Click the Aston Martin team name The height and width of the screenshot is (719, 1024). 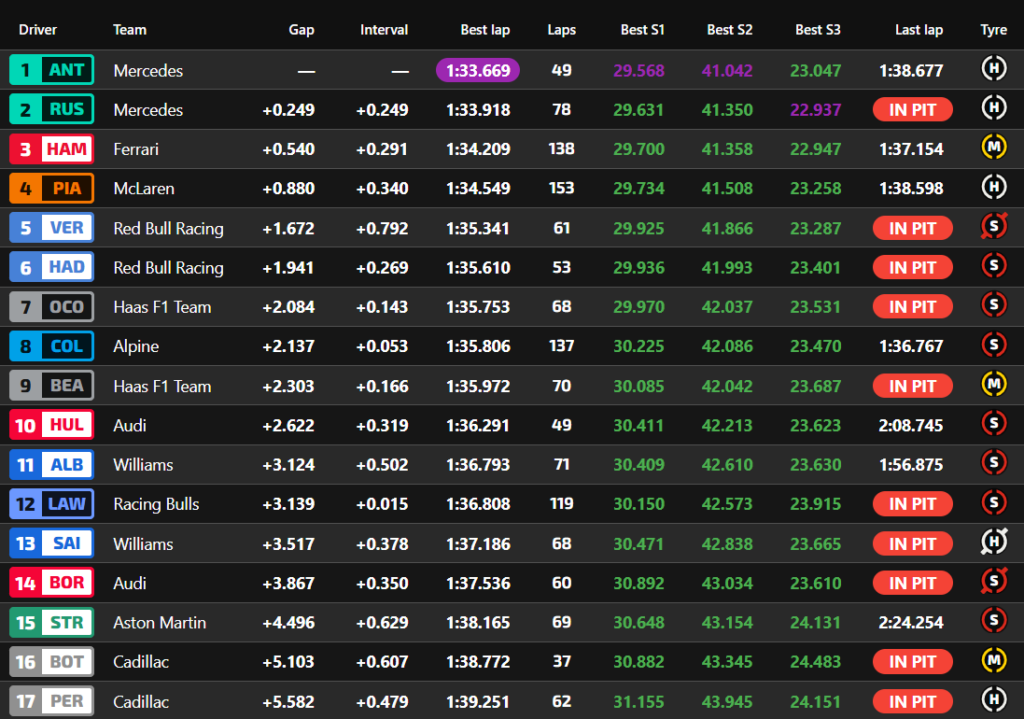point(160,623)
